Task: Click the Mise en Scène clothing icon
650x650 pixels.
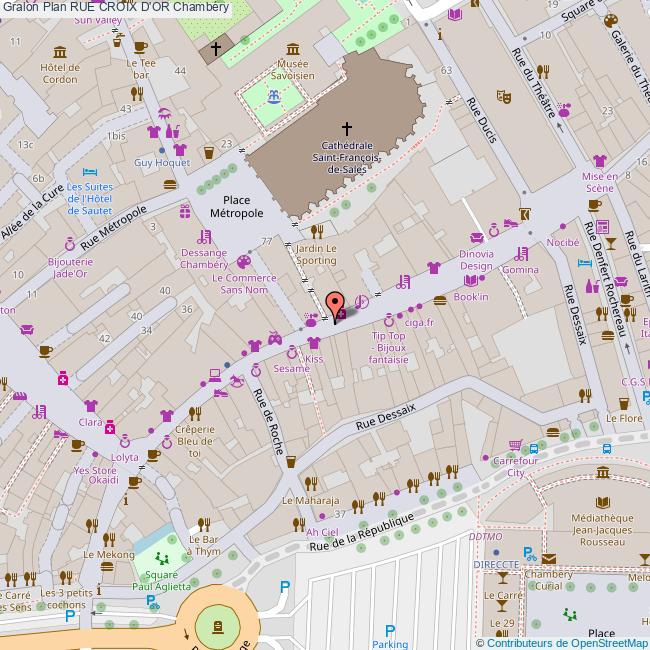Action: [599, 160]
